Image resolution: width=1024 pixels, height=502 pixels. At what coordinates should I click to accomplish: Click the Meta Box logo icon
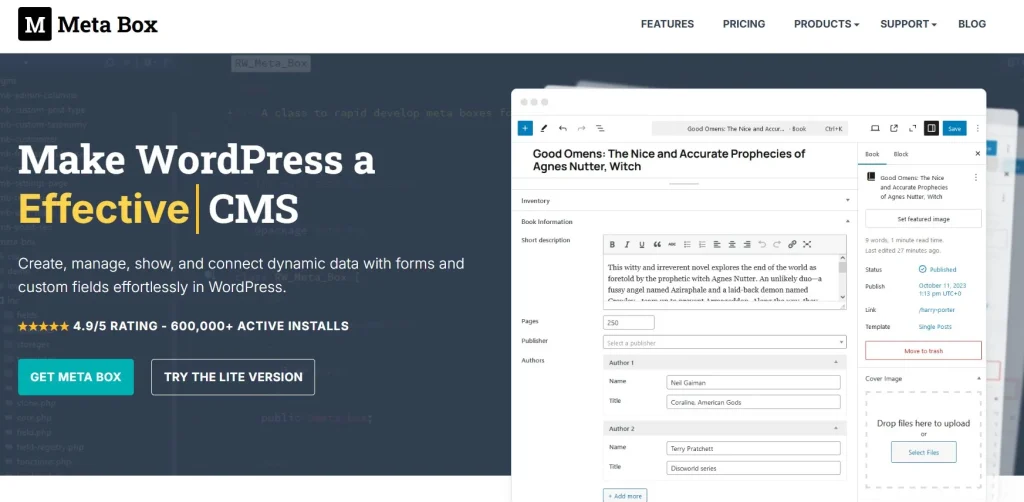click(x=35, y=24)
